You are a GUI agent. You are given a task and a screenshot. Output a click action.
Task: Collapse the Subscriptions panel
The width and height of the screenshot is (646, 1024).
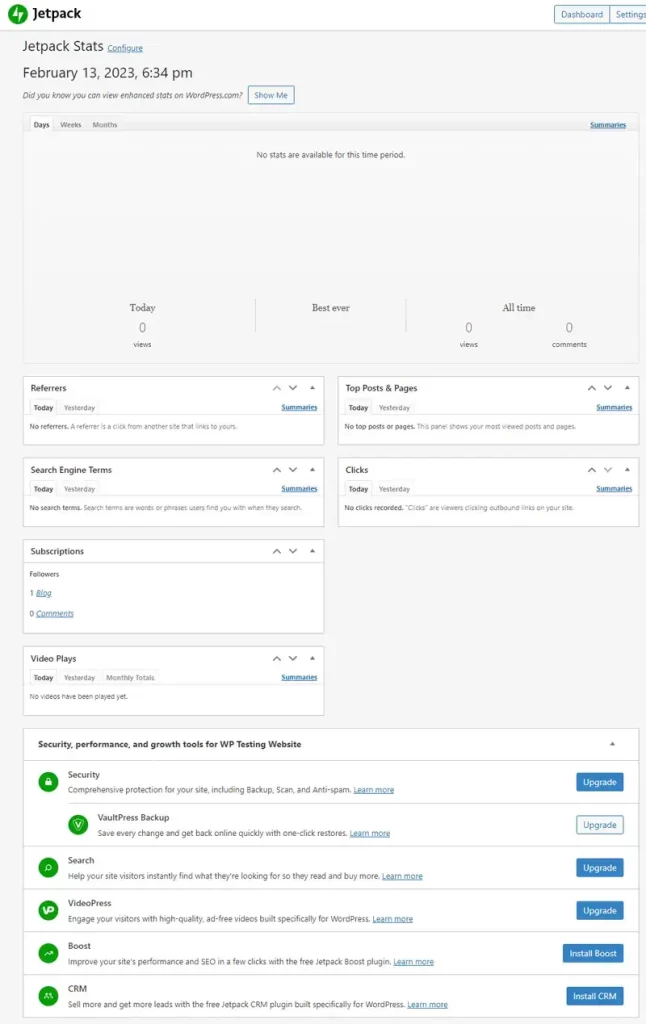point(312,551)
